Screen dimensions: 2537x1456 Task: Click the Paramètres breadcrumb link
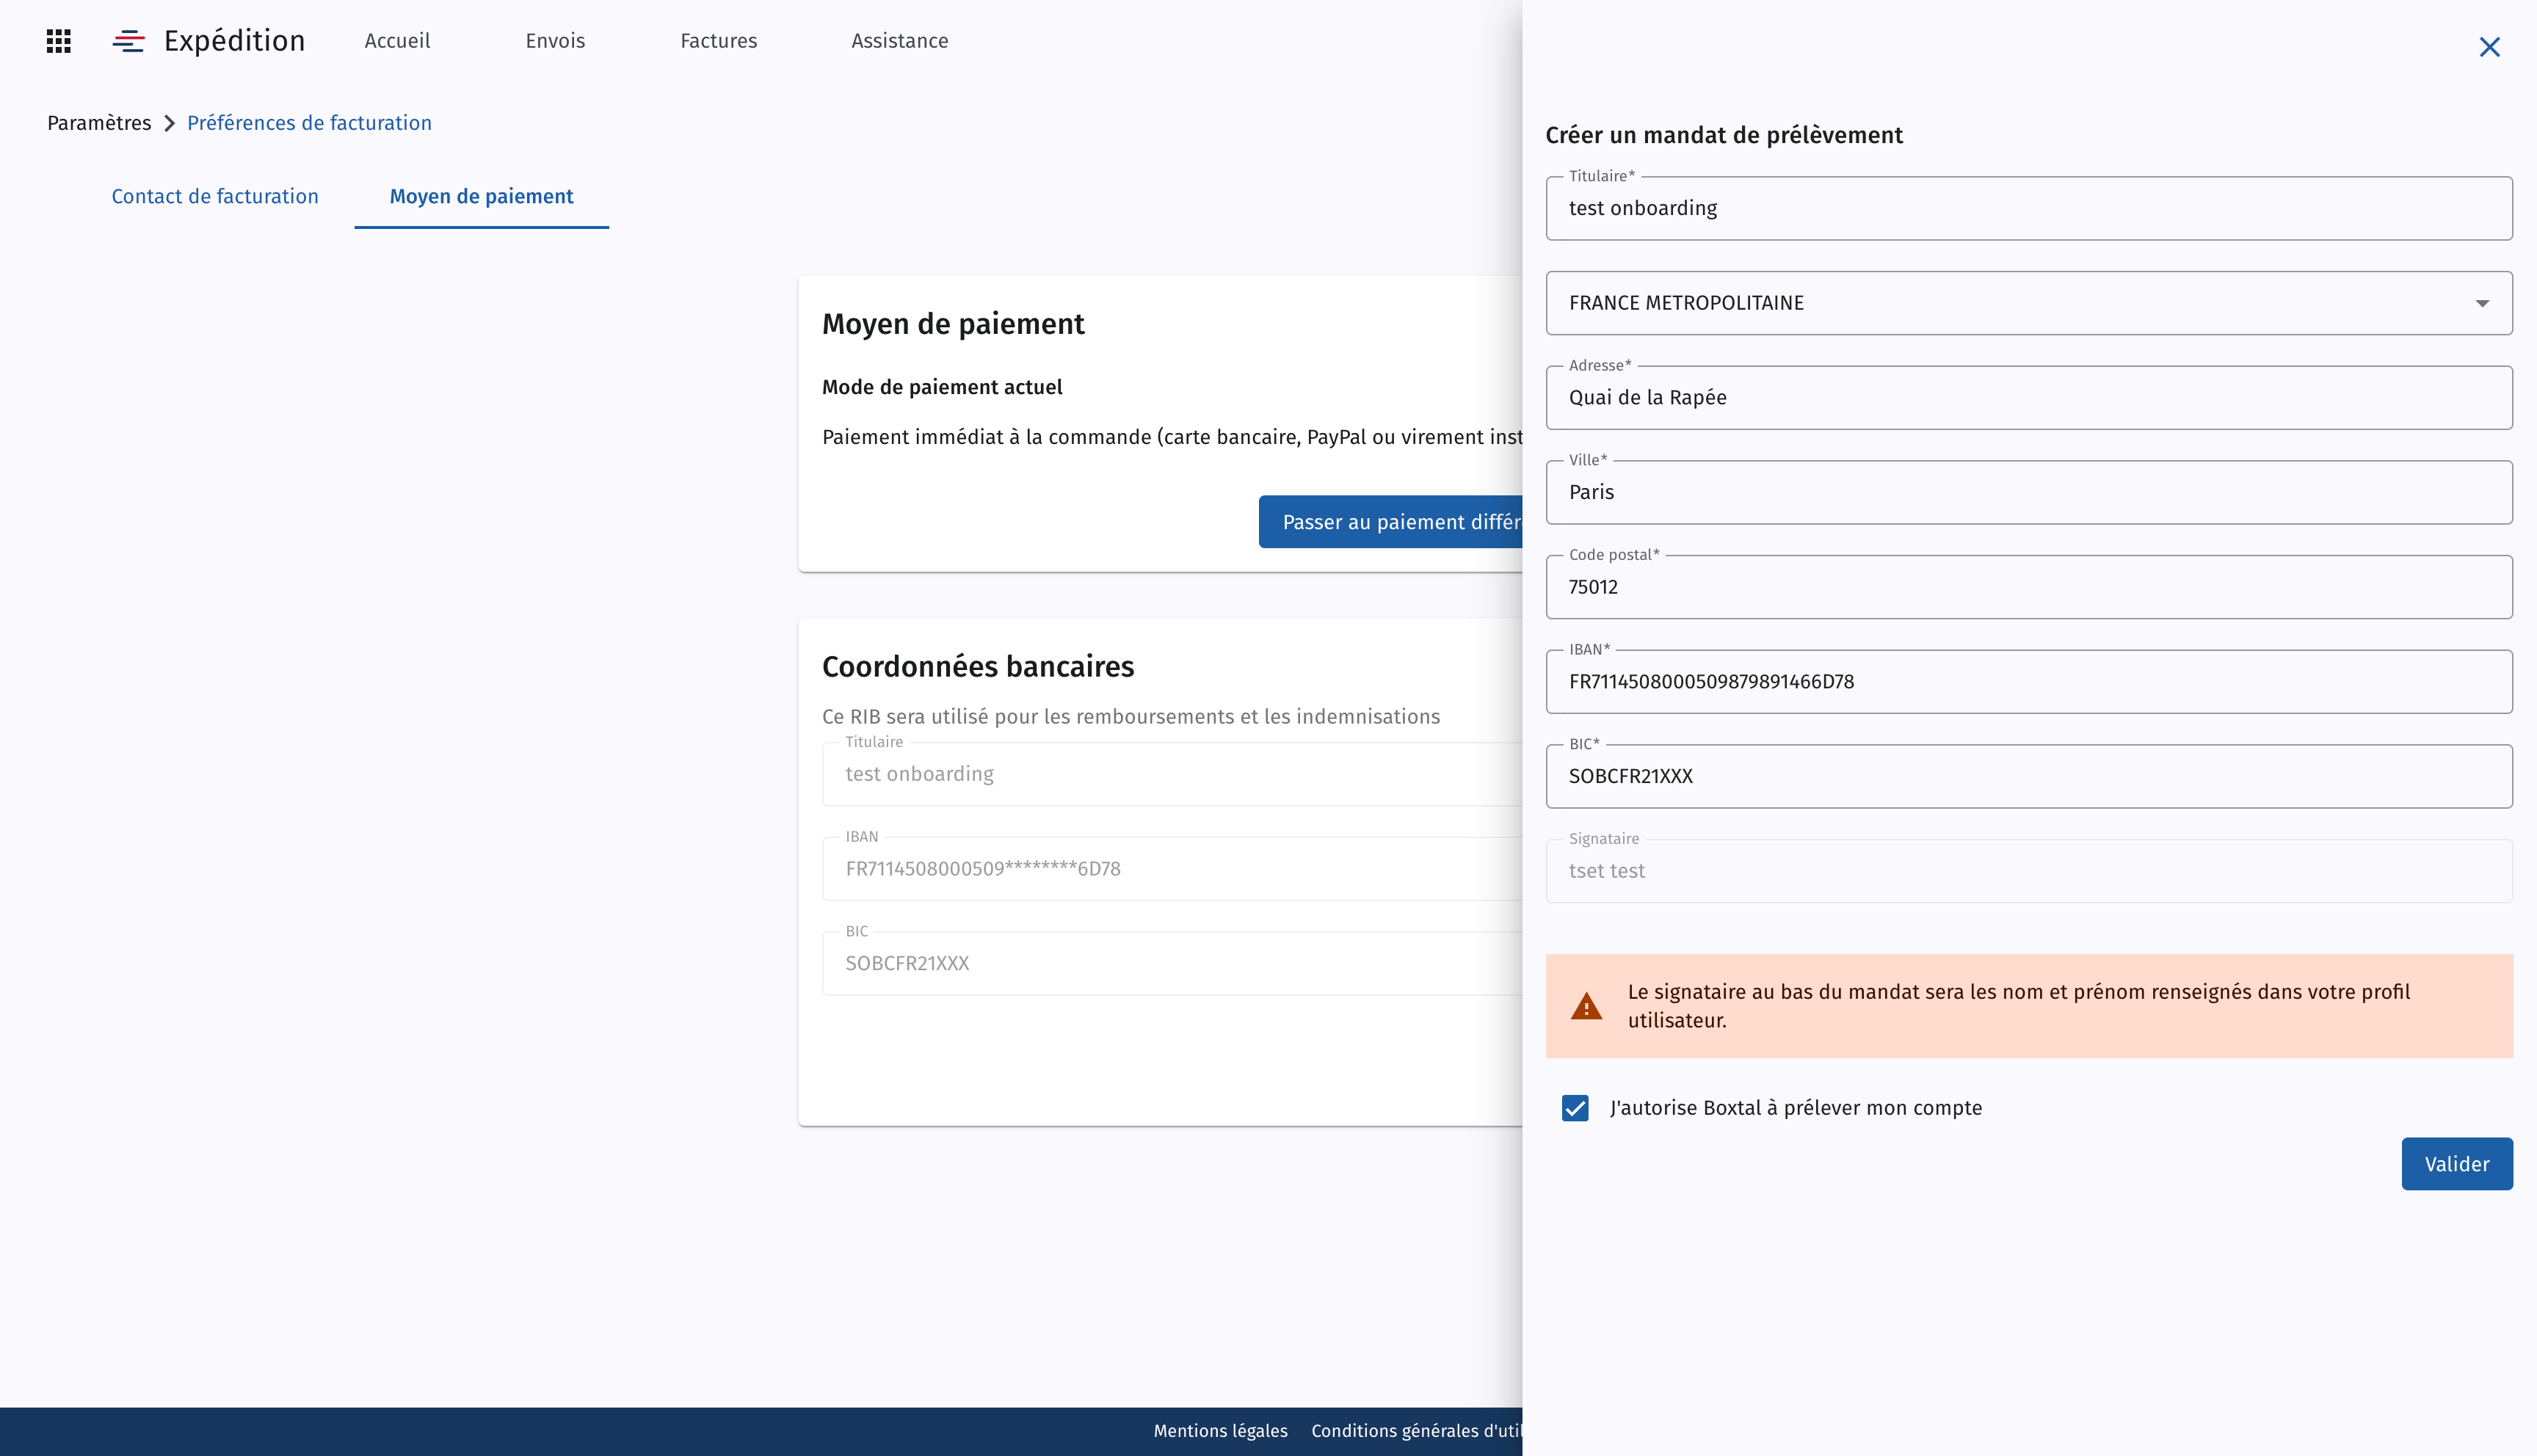pos(99,123)
